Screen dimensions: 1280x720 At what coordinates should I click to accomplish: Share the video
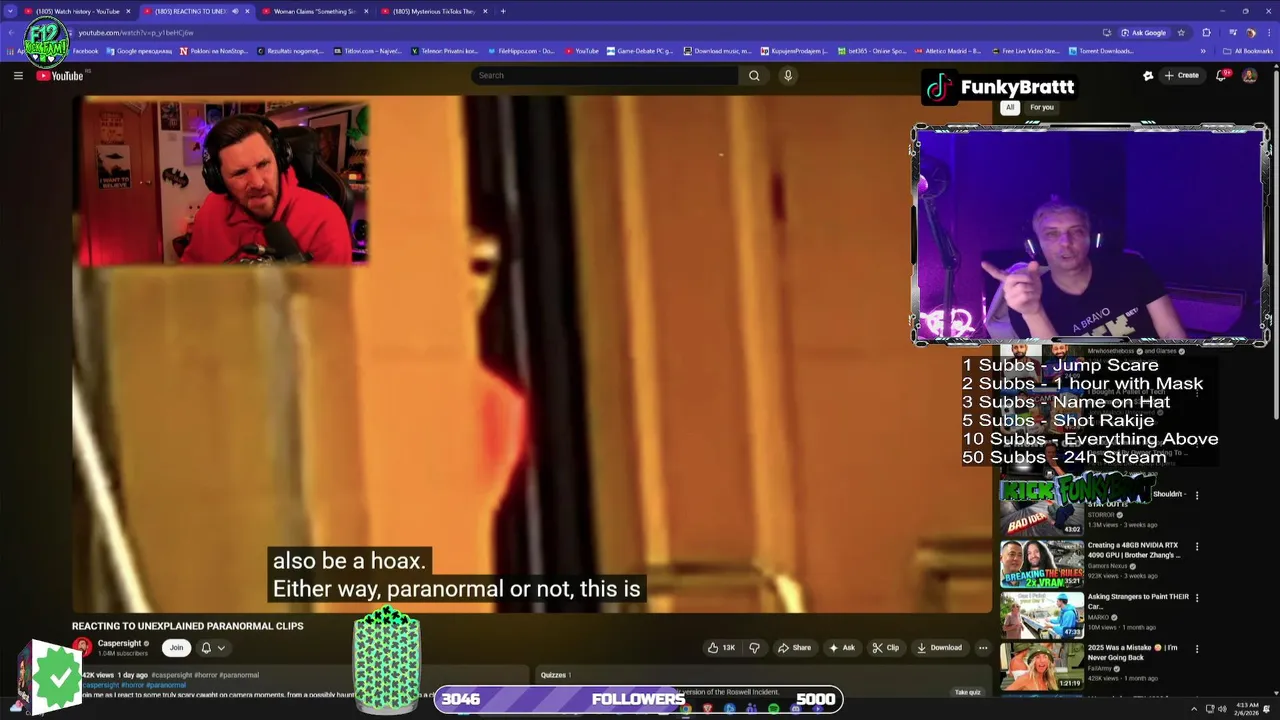(795, 648)
